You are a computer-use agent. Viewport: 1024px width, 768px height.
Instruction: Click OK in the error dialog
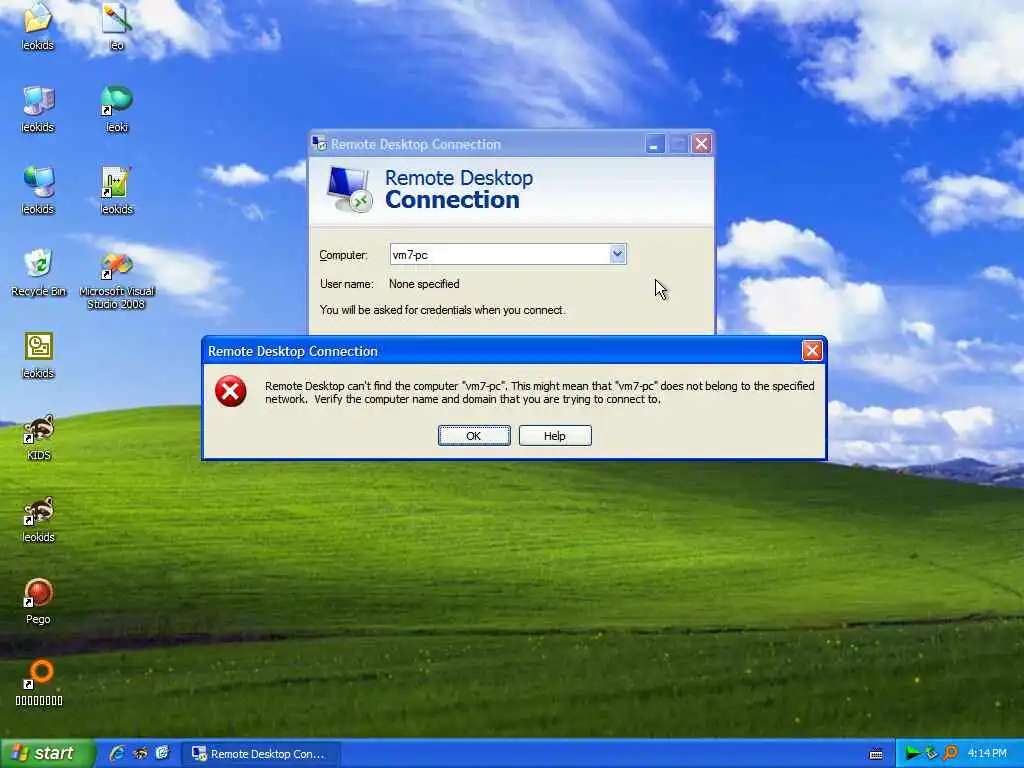click(x=474, y=436)
